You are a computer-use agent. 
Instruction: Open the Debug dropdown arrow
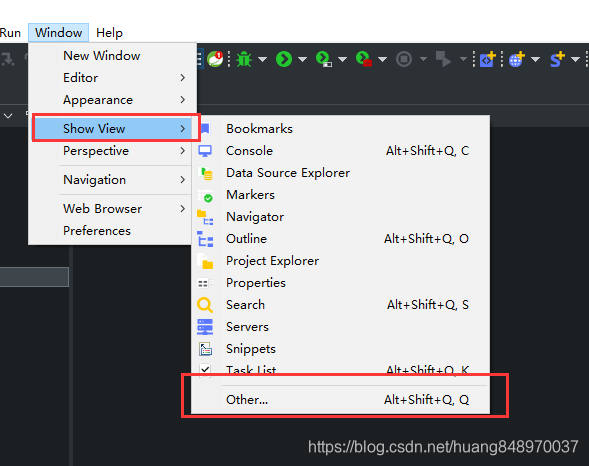click(262, 59)
